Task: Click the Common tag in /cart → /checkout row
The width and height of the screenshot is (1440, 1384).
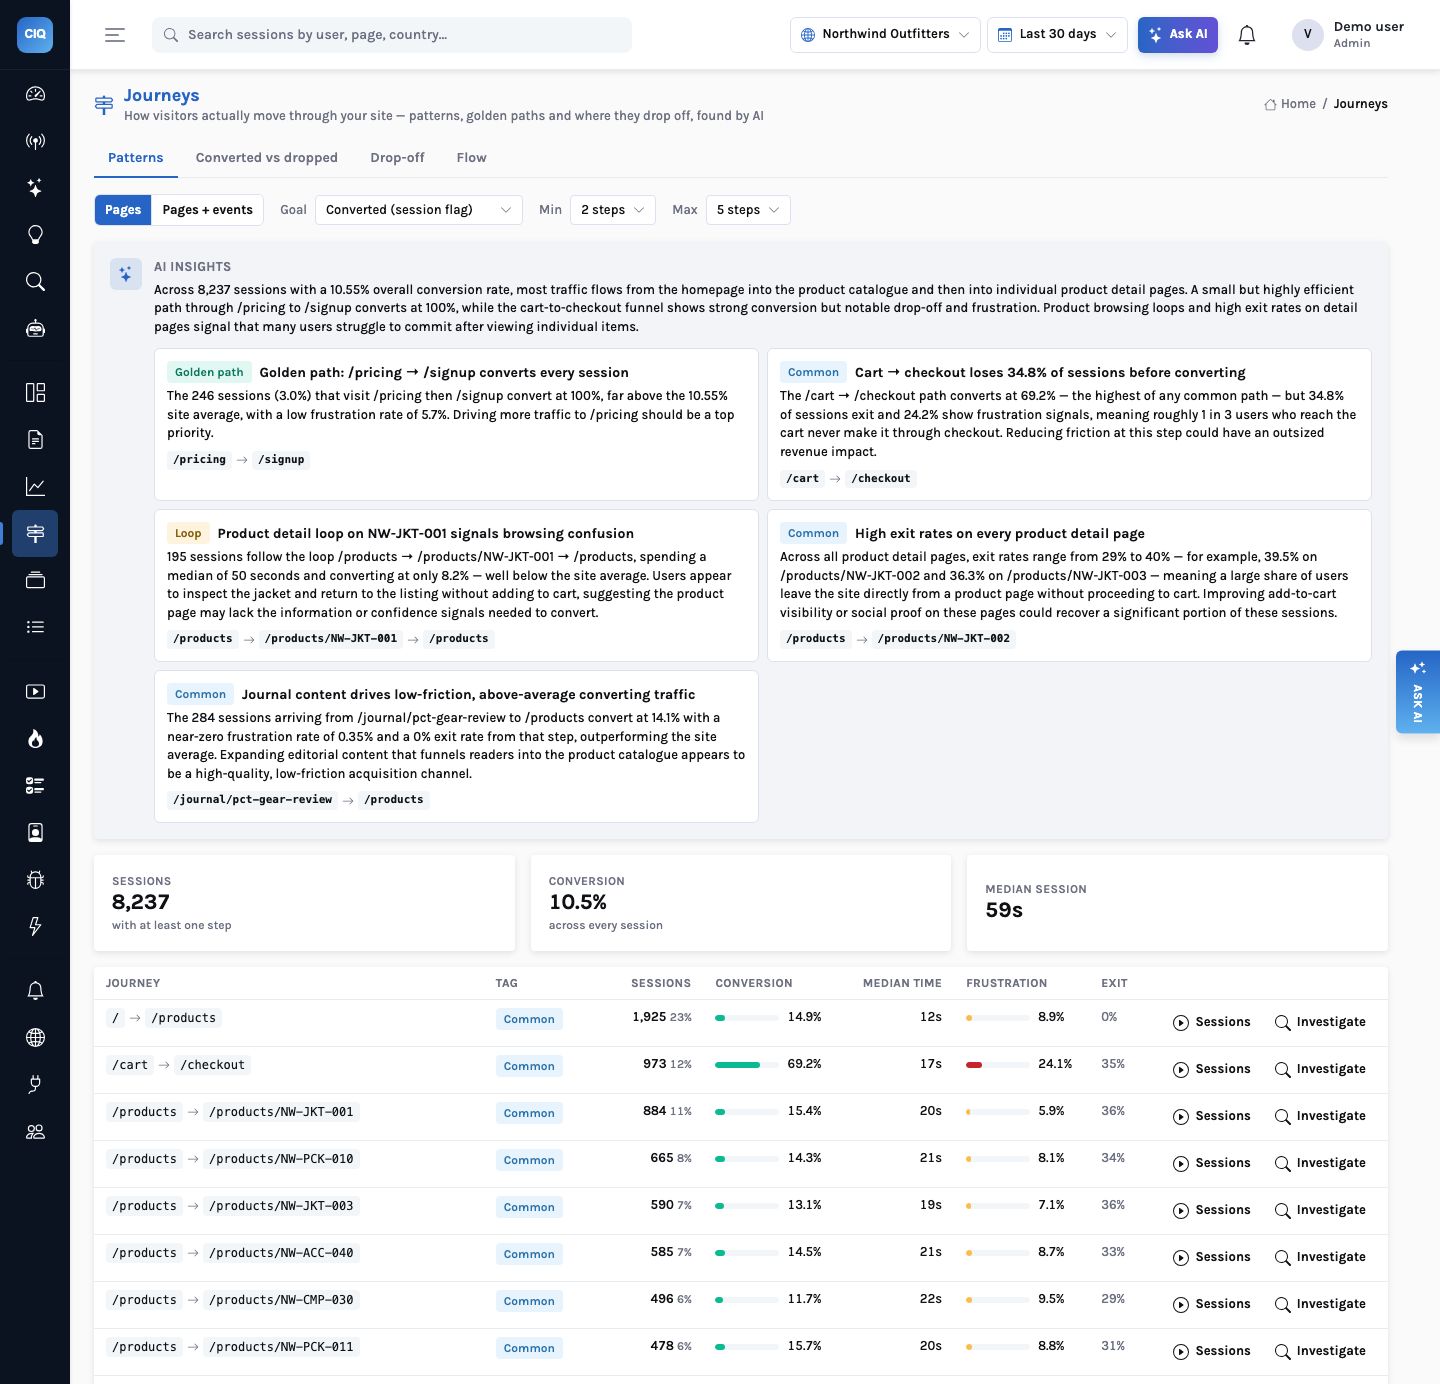Action: pos(529,1066)
